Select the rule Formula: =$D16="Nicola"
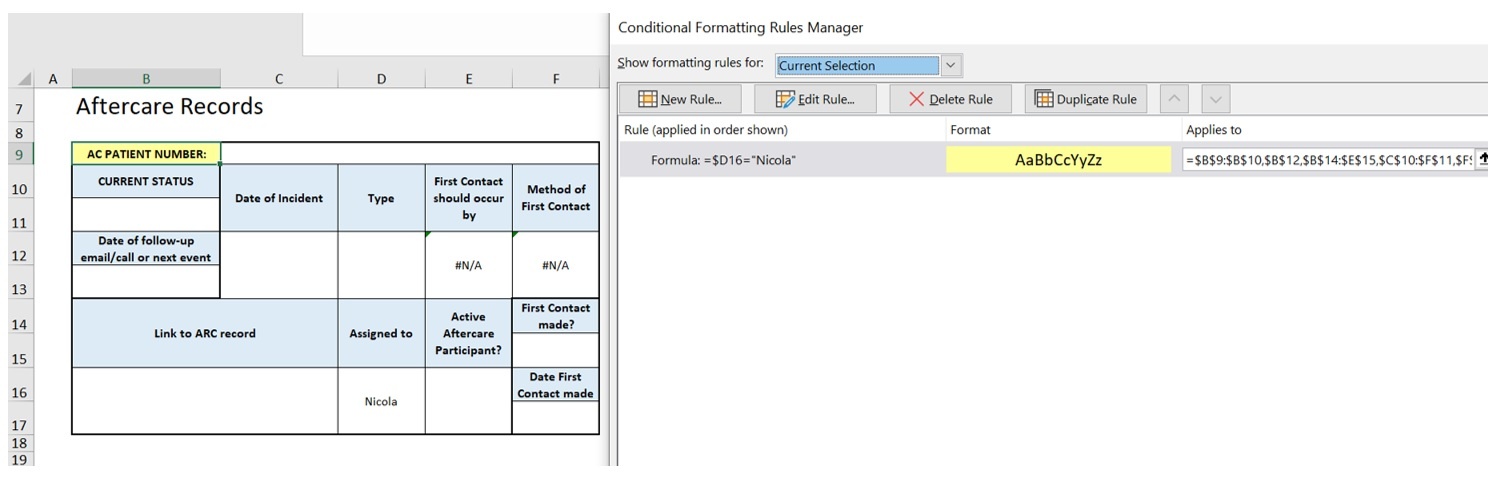Viewport: 1497px width, 477px height. tap(723, 160)
